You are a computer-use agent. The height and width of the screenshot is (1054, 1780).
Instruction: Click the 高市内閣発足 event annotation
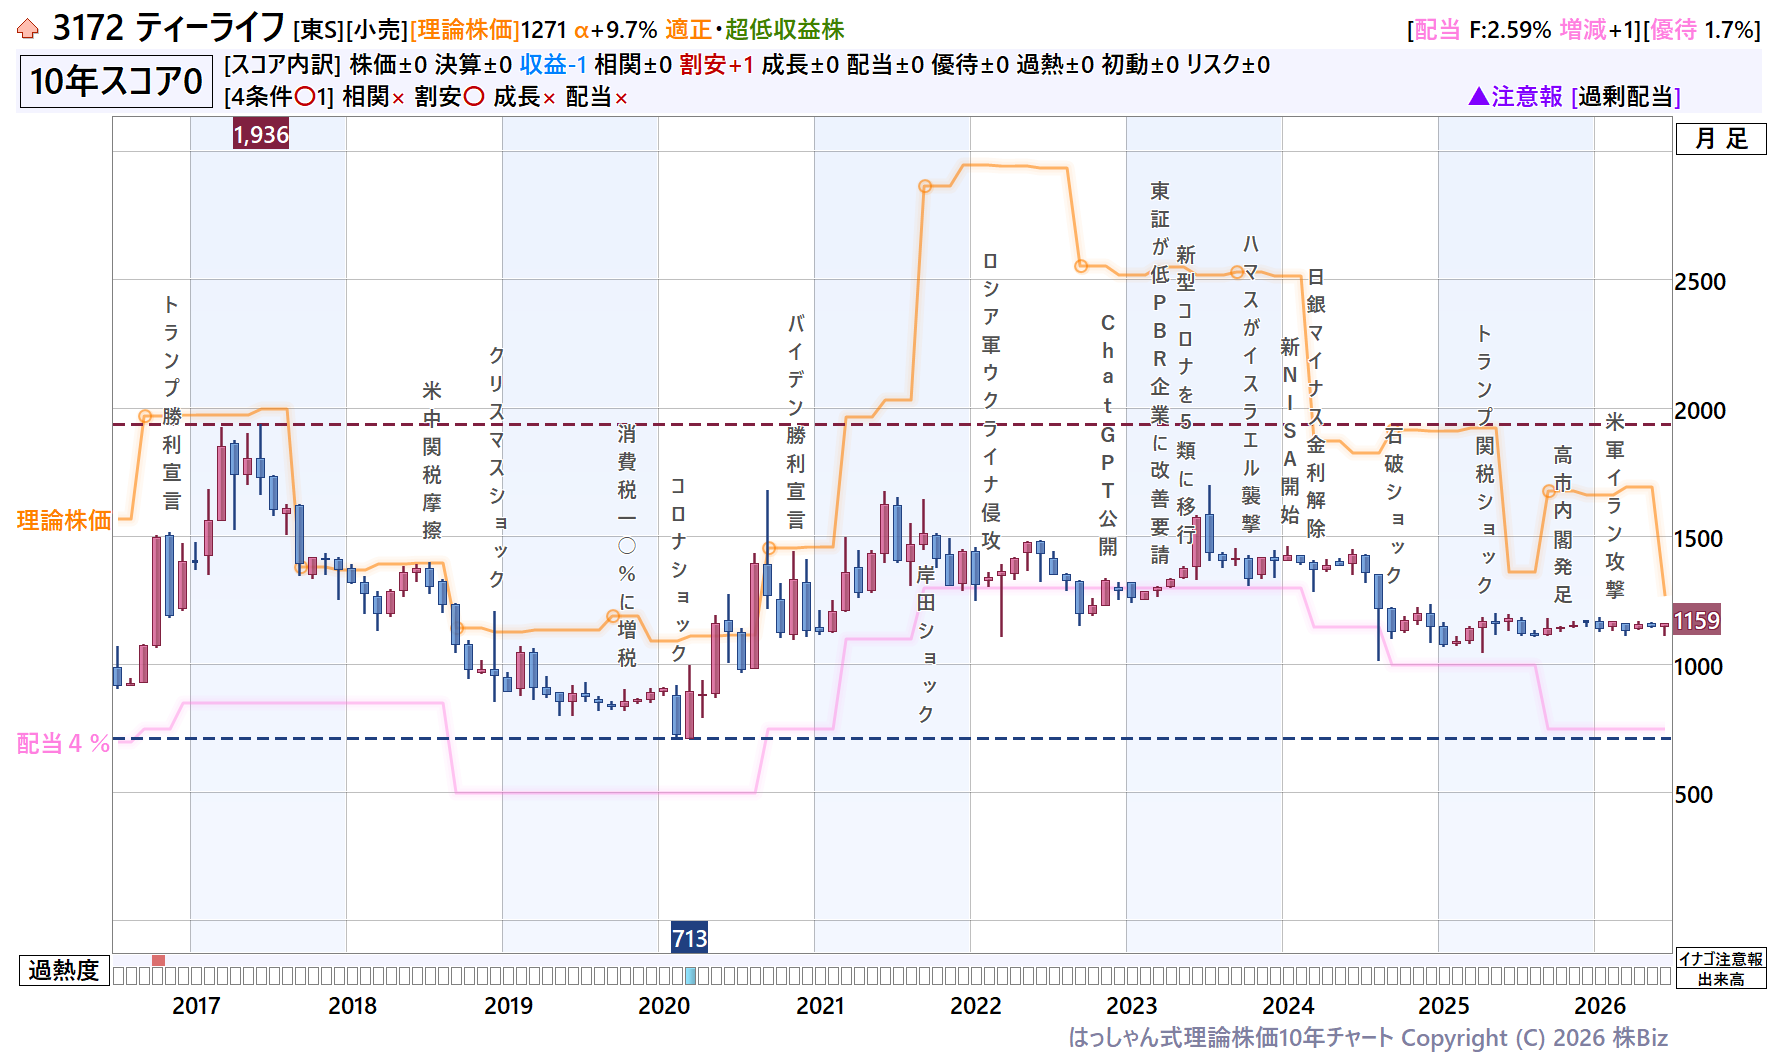click(x=1562, y=524)
